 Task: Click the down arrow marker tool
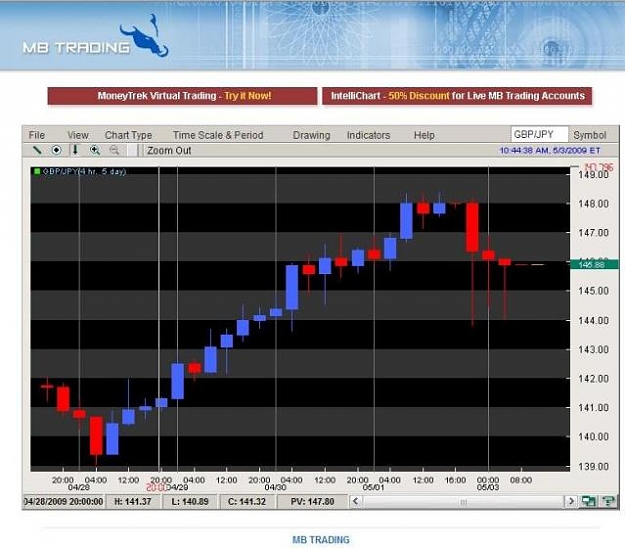coord(75,150)
